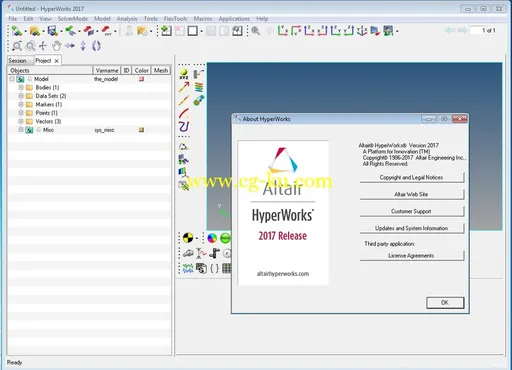Click the Save Session disk icon

click(52, 31)
